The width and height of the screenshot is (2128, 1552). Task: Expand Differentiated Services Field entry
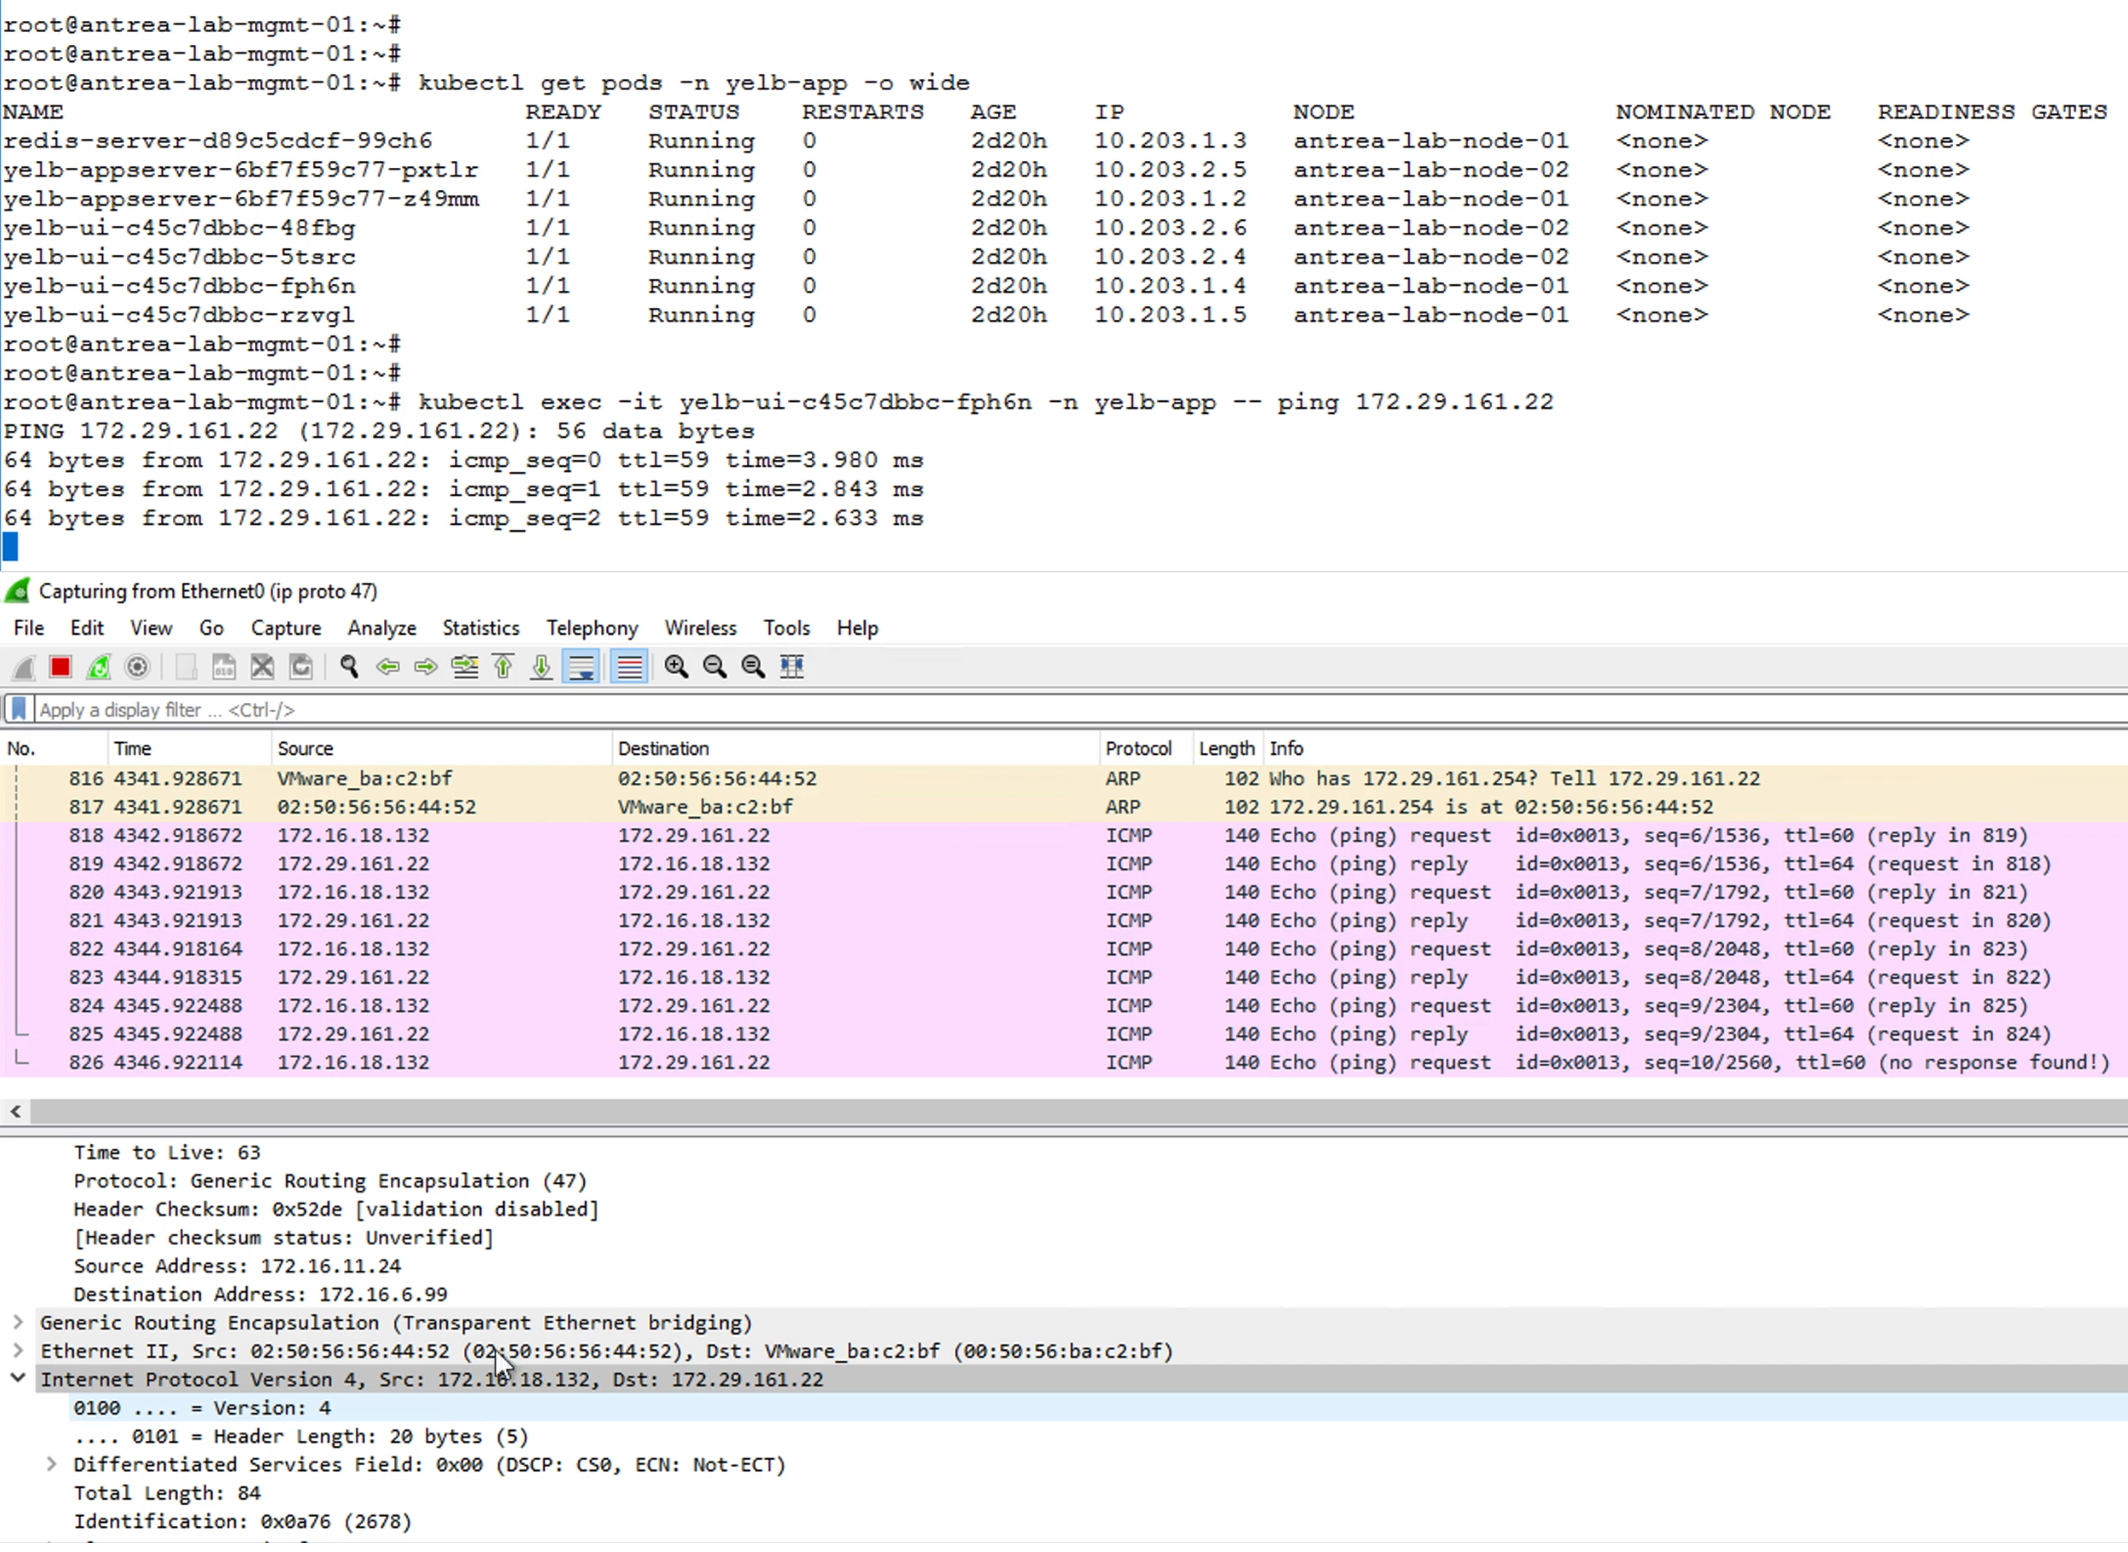point(51,1464)
